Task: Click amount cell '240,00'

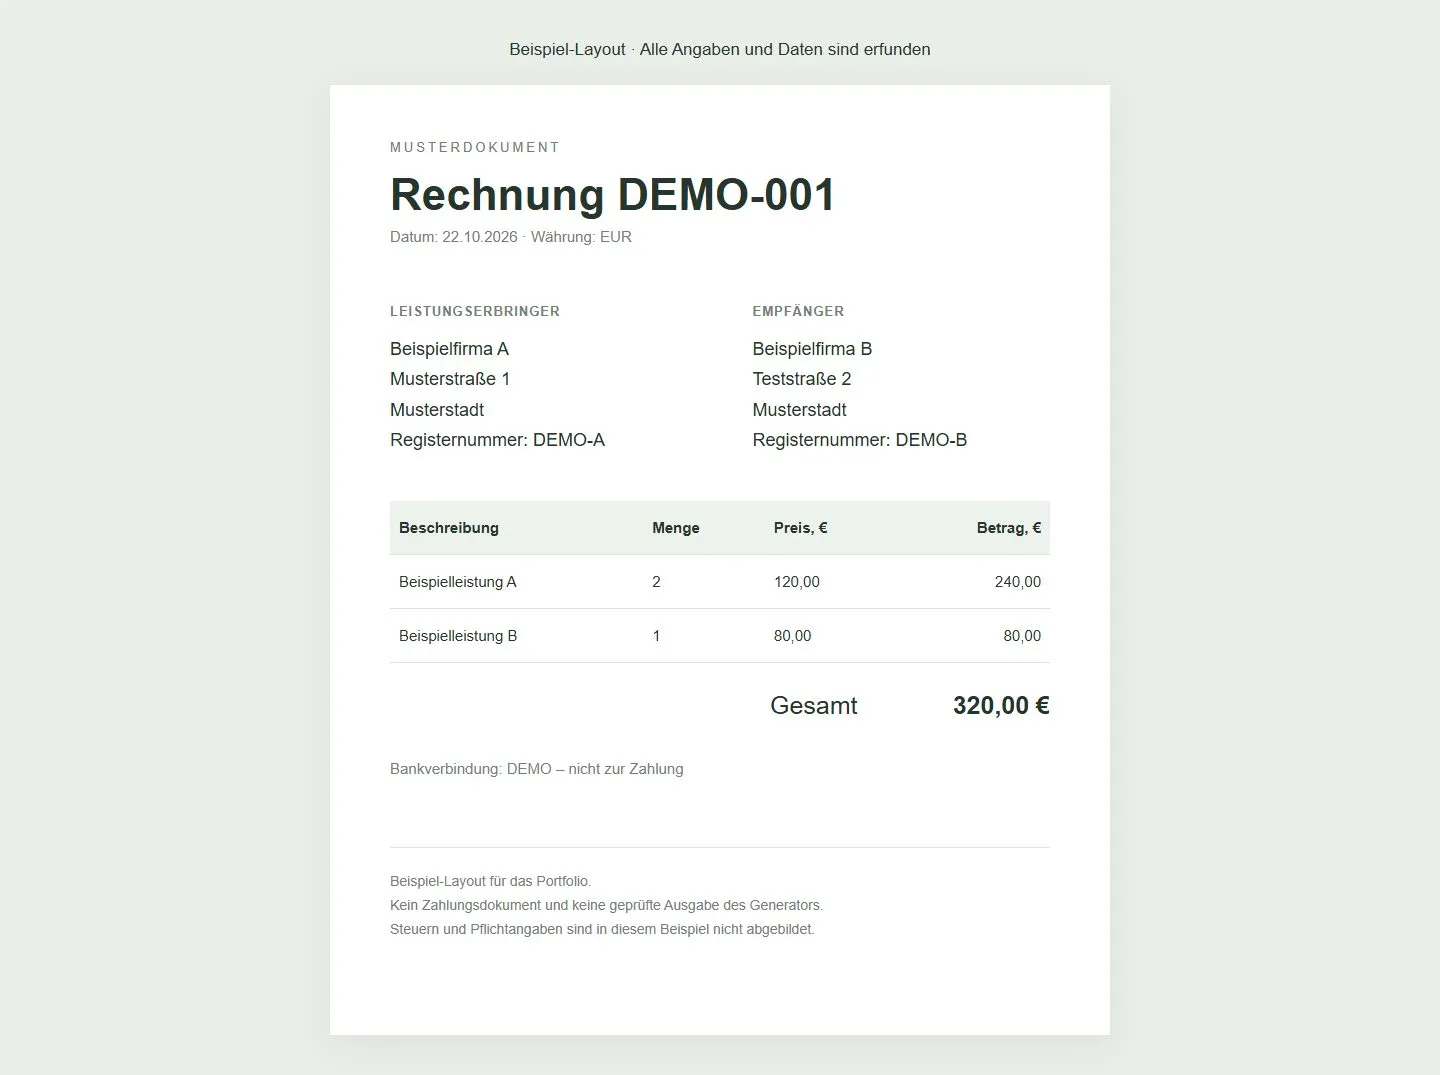Action: point(1018,582)
